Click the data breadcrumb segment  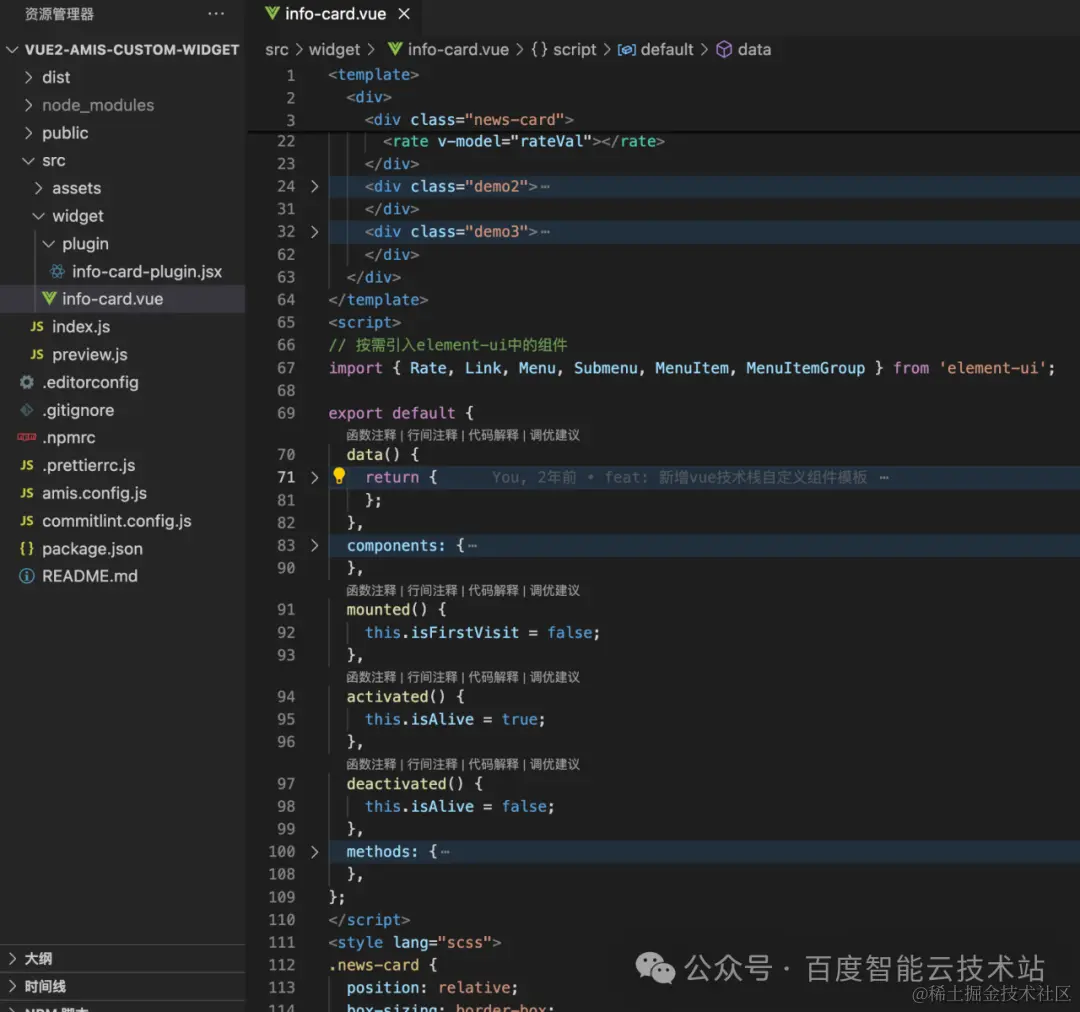coord(754,50)
